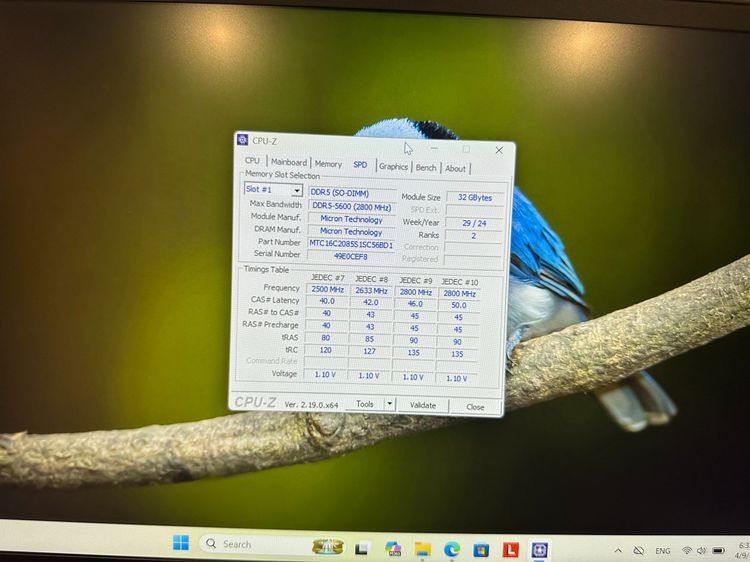Click the search highlight image in search box

pyautogui.click(x=328, y=546)
